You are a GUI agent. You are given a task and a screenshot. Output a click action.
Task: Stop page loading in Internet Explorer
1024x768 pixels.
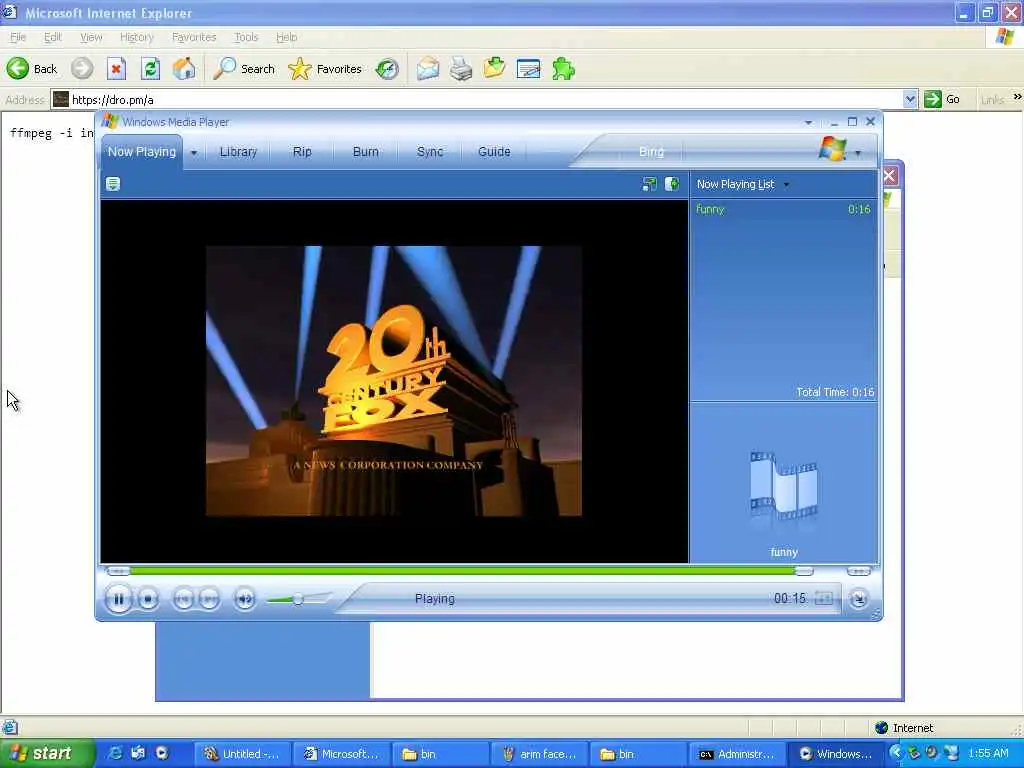point(116,69)
